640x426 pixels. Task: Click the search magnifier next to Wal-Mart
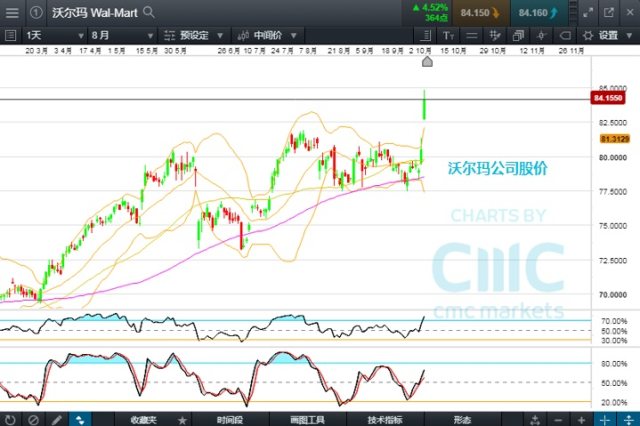[x=149, y=13]
